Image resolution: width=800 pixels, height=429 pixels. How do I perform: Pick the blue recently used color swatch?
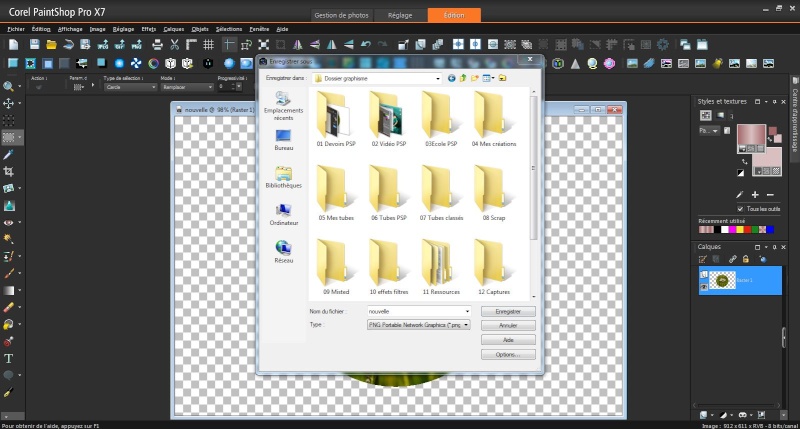[770, 230]
